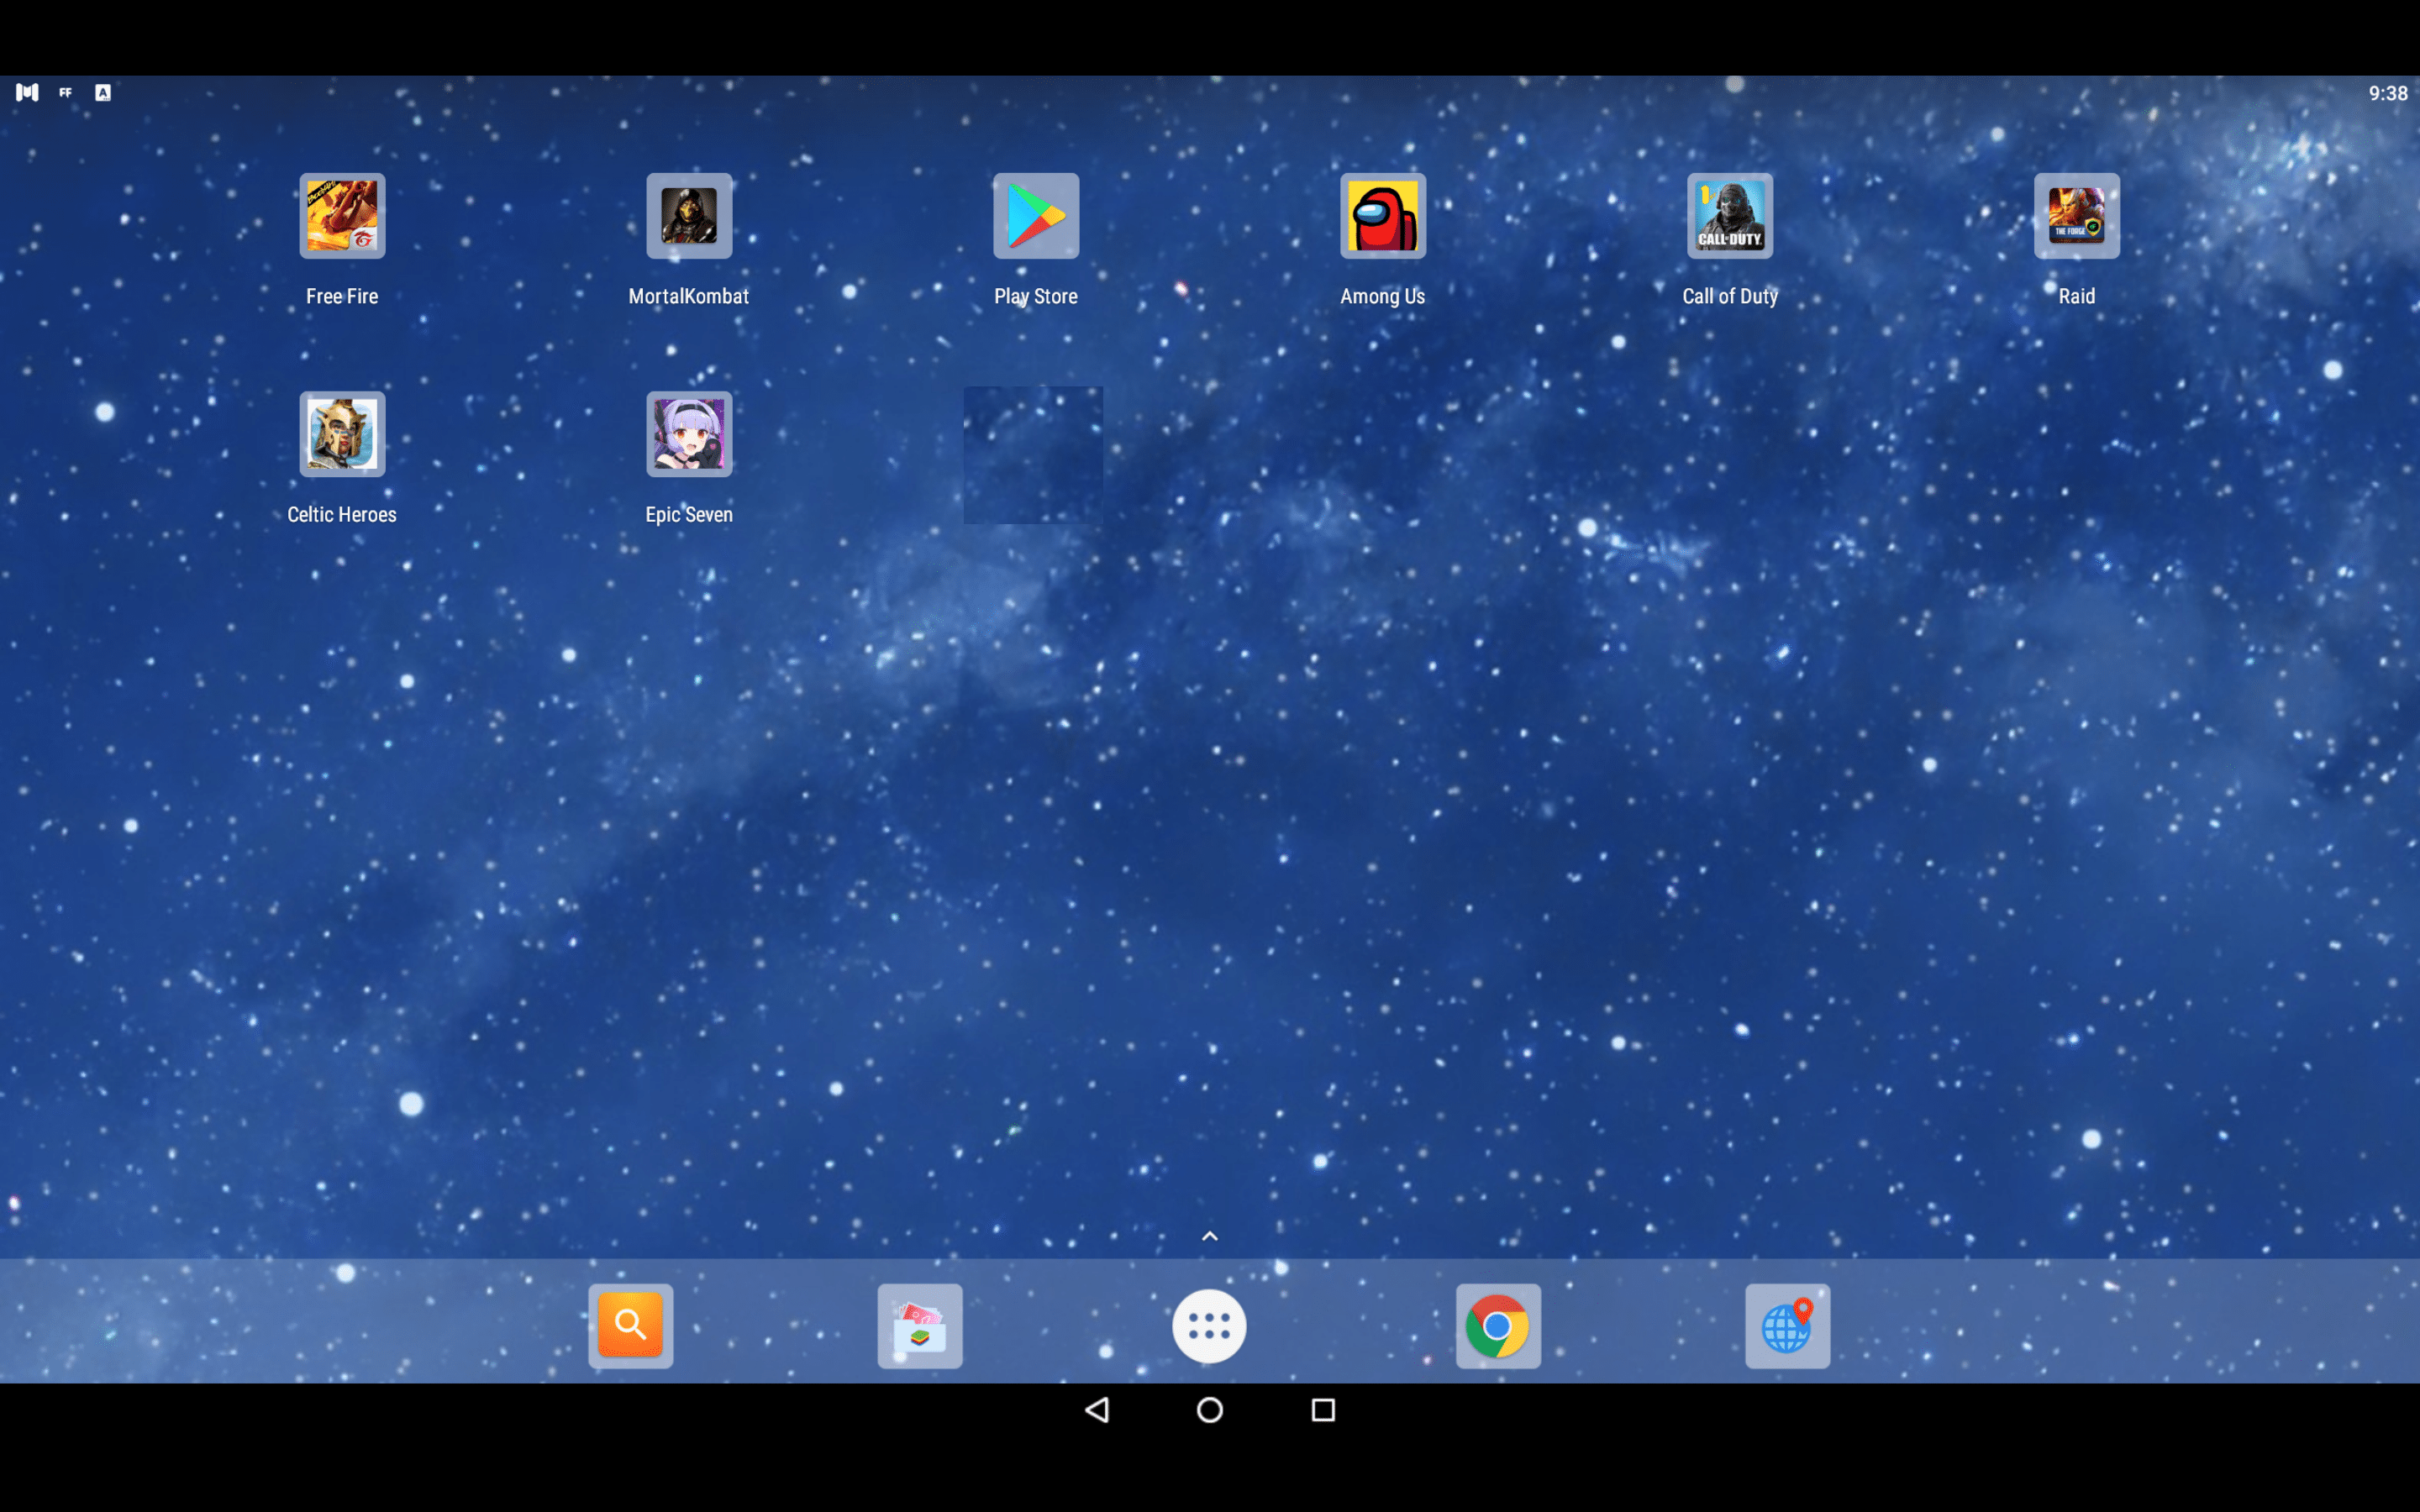Screen dimensions: 2420x1512
Task: Click the A app icon in the status bar
Action: [x=103, y=92]
